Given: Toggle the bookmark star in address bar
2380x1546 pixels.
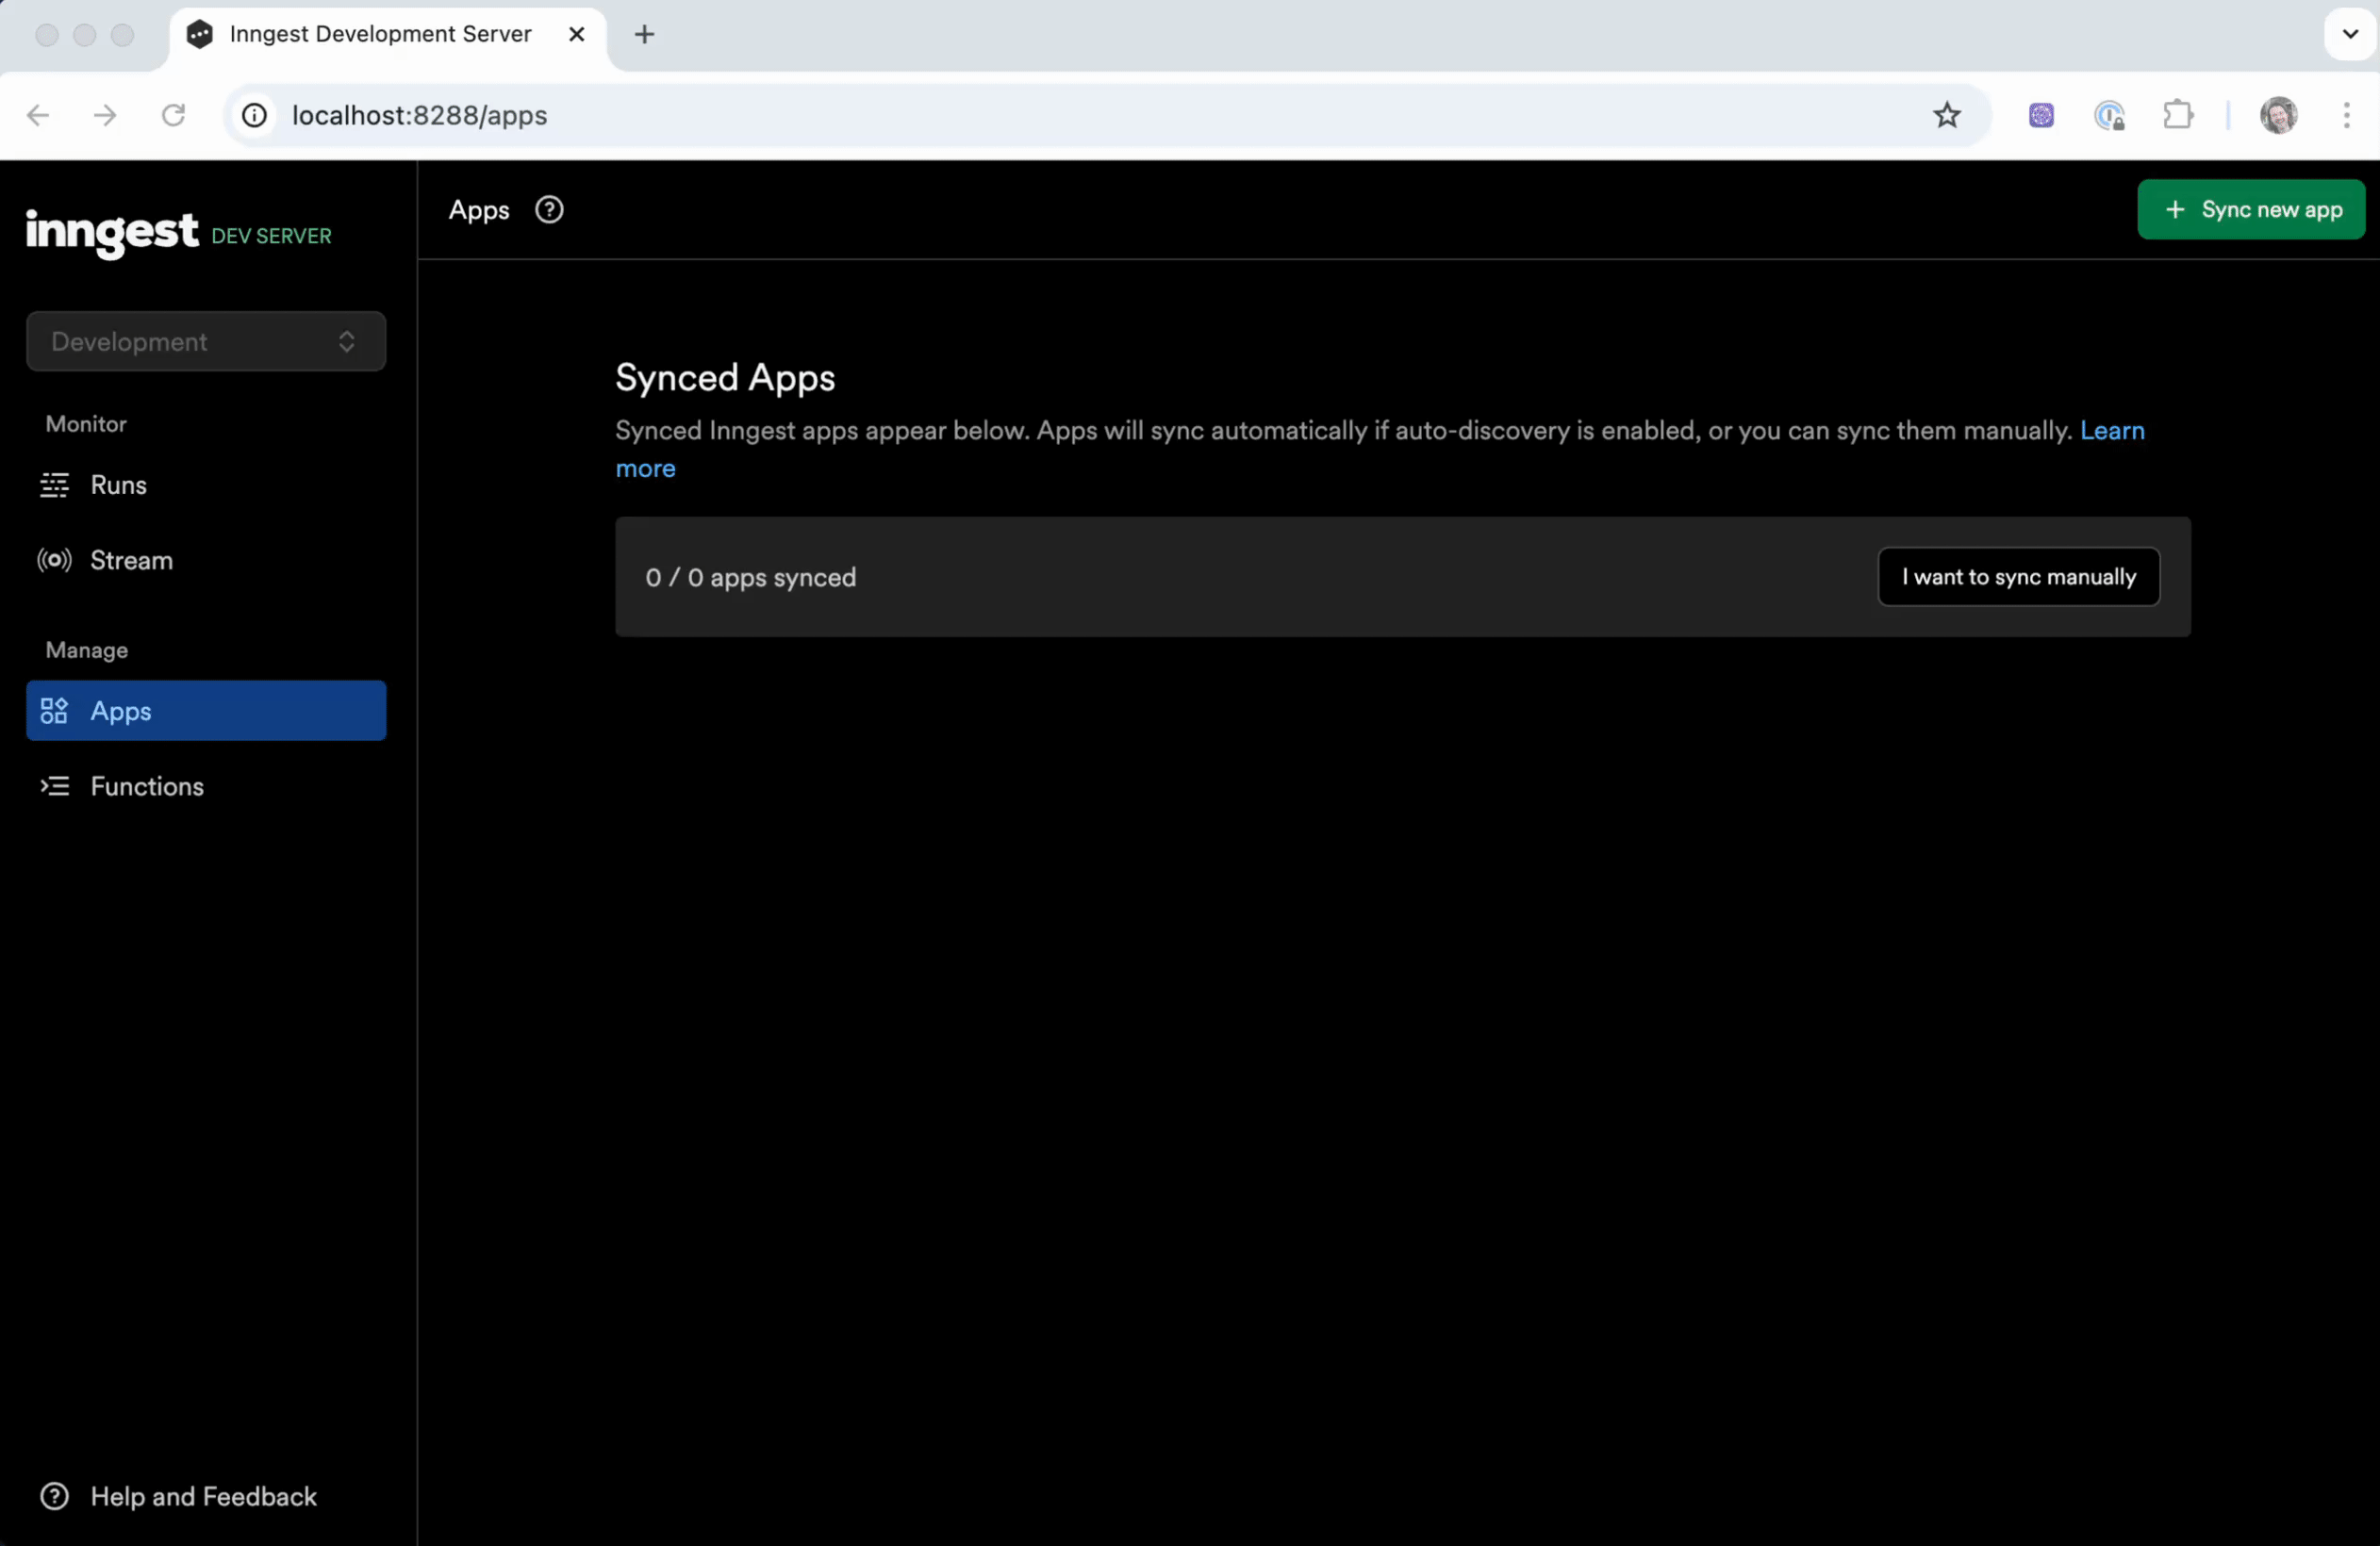Looking at the screenshot, I should click(1946, 115).
